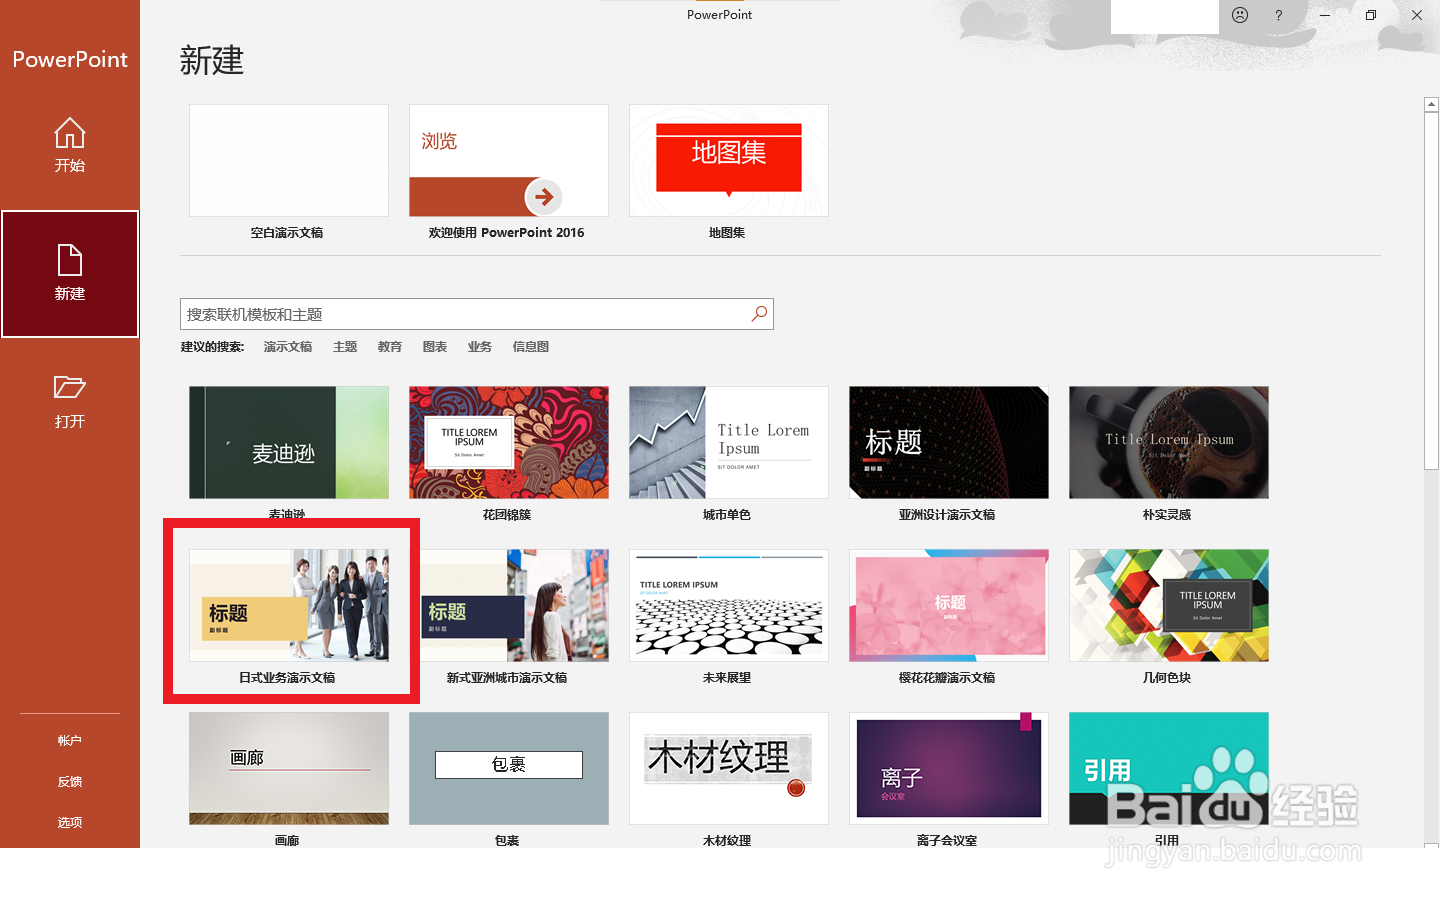Image resolution: width=1440 pixels, height=900 pixels.
Task: Select the 日式业务演示文稿 template thumbnail
Action: [x=289, y=605]
